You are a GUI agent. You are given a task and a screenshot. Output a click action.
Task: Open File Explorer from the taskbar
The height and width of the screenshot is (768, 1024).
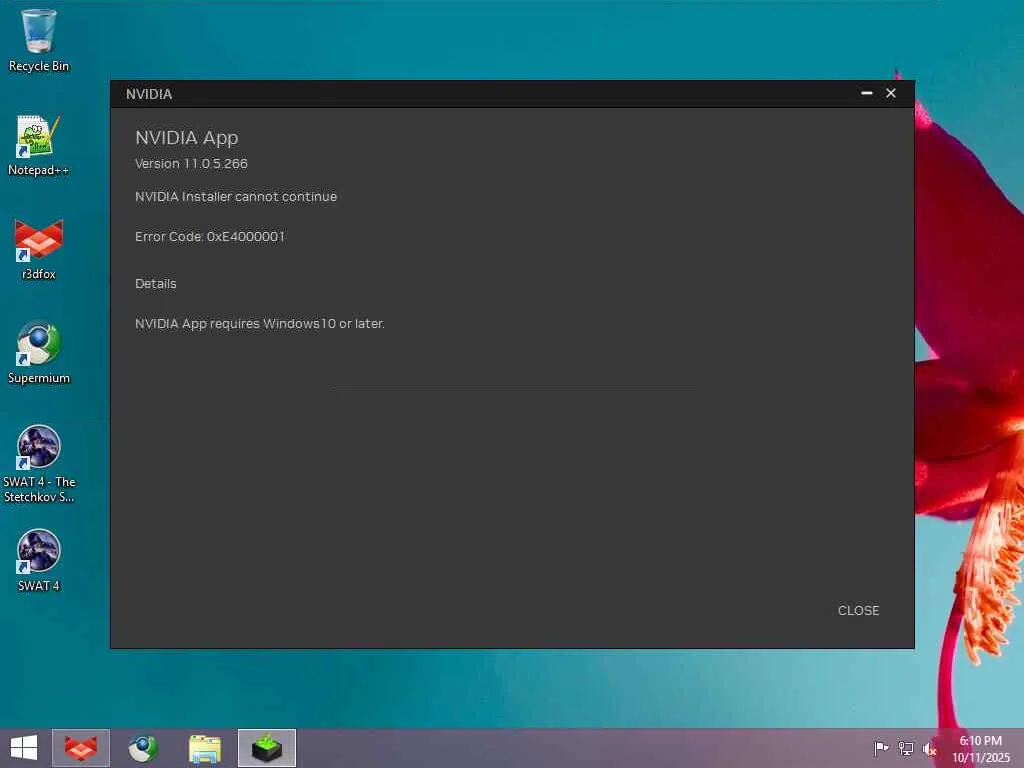(204, 748)
